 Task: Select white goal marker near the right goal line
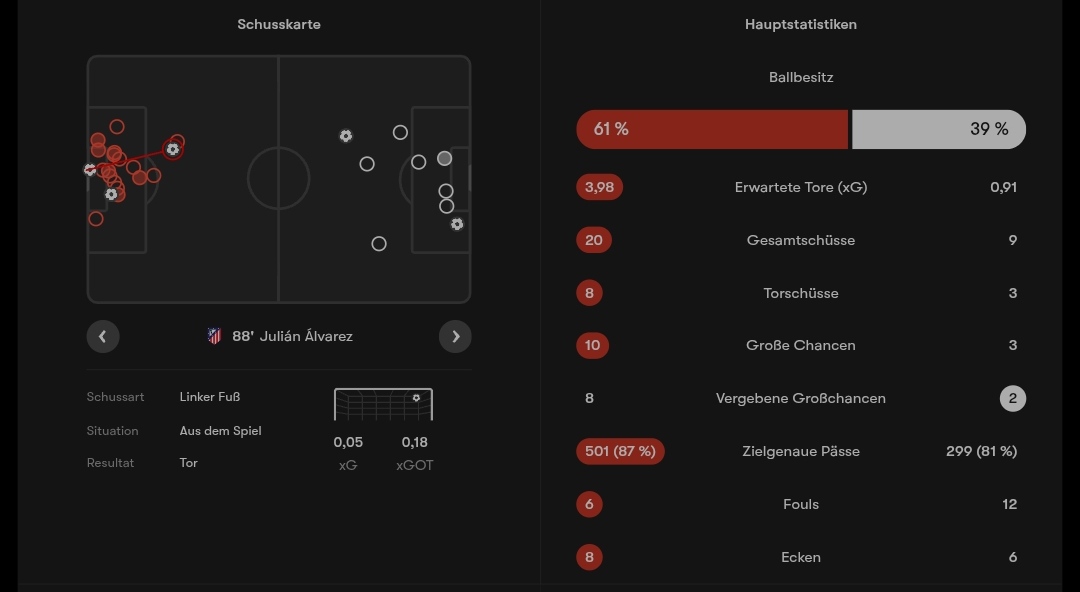coord(457,224)
